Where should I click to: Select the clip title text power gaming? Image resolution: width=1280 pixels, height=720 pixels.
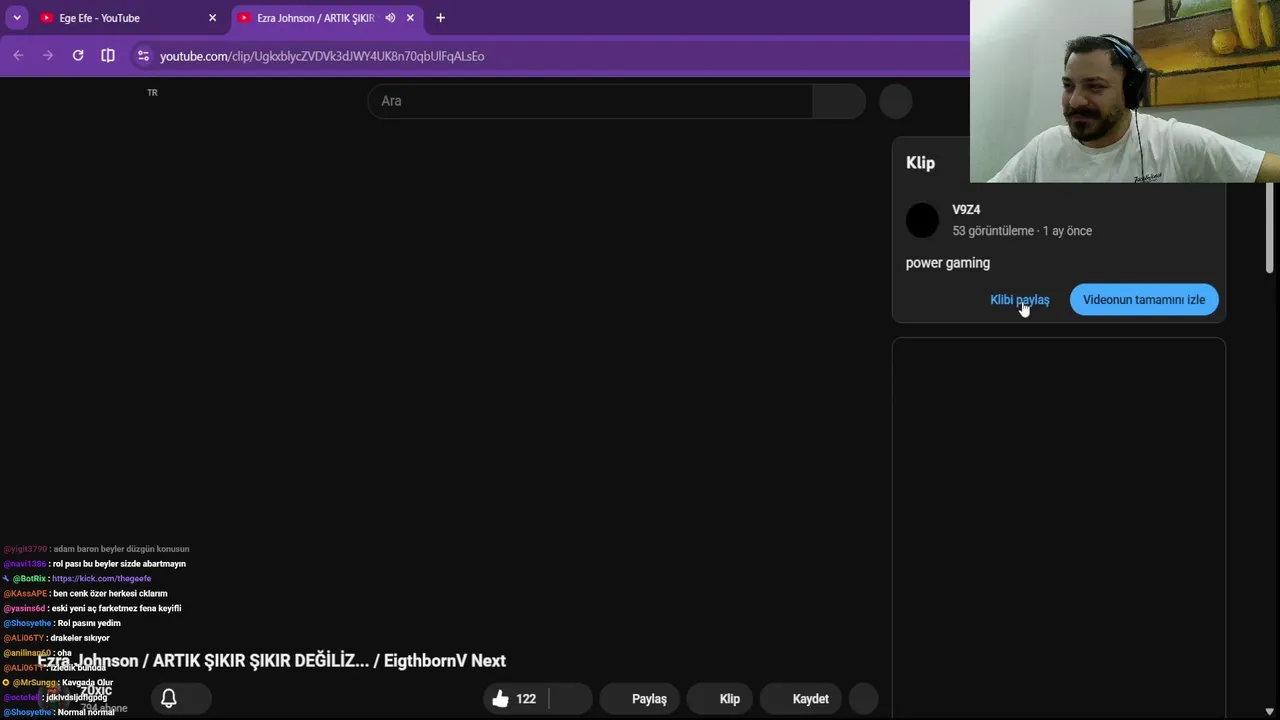click(x=948, y=263)
